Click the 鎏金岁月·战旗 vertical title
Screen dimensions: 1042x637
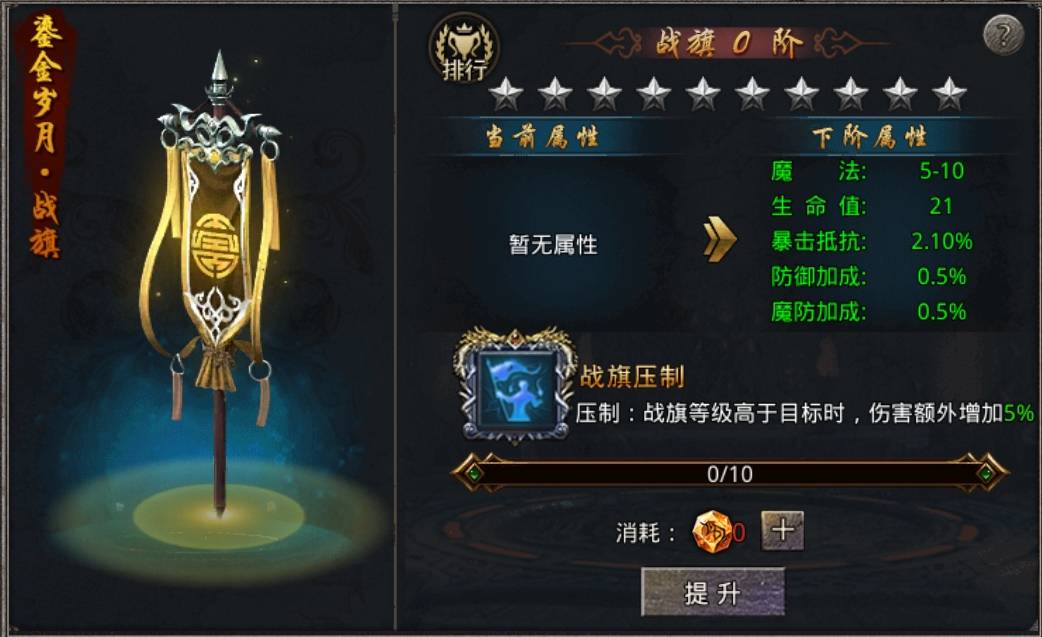(x=45, y=138)
